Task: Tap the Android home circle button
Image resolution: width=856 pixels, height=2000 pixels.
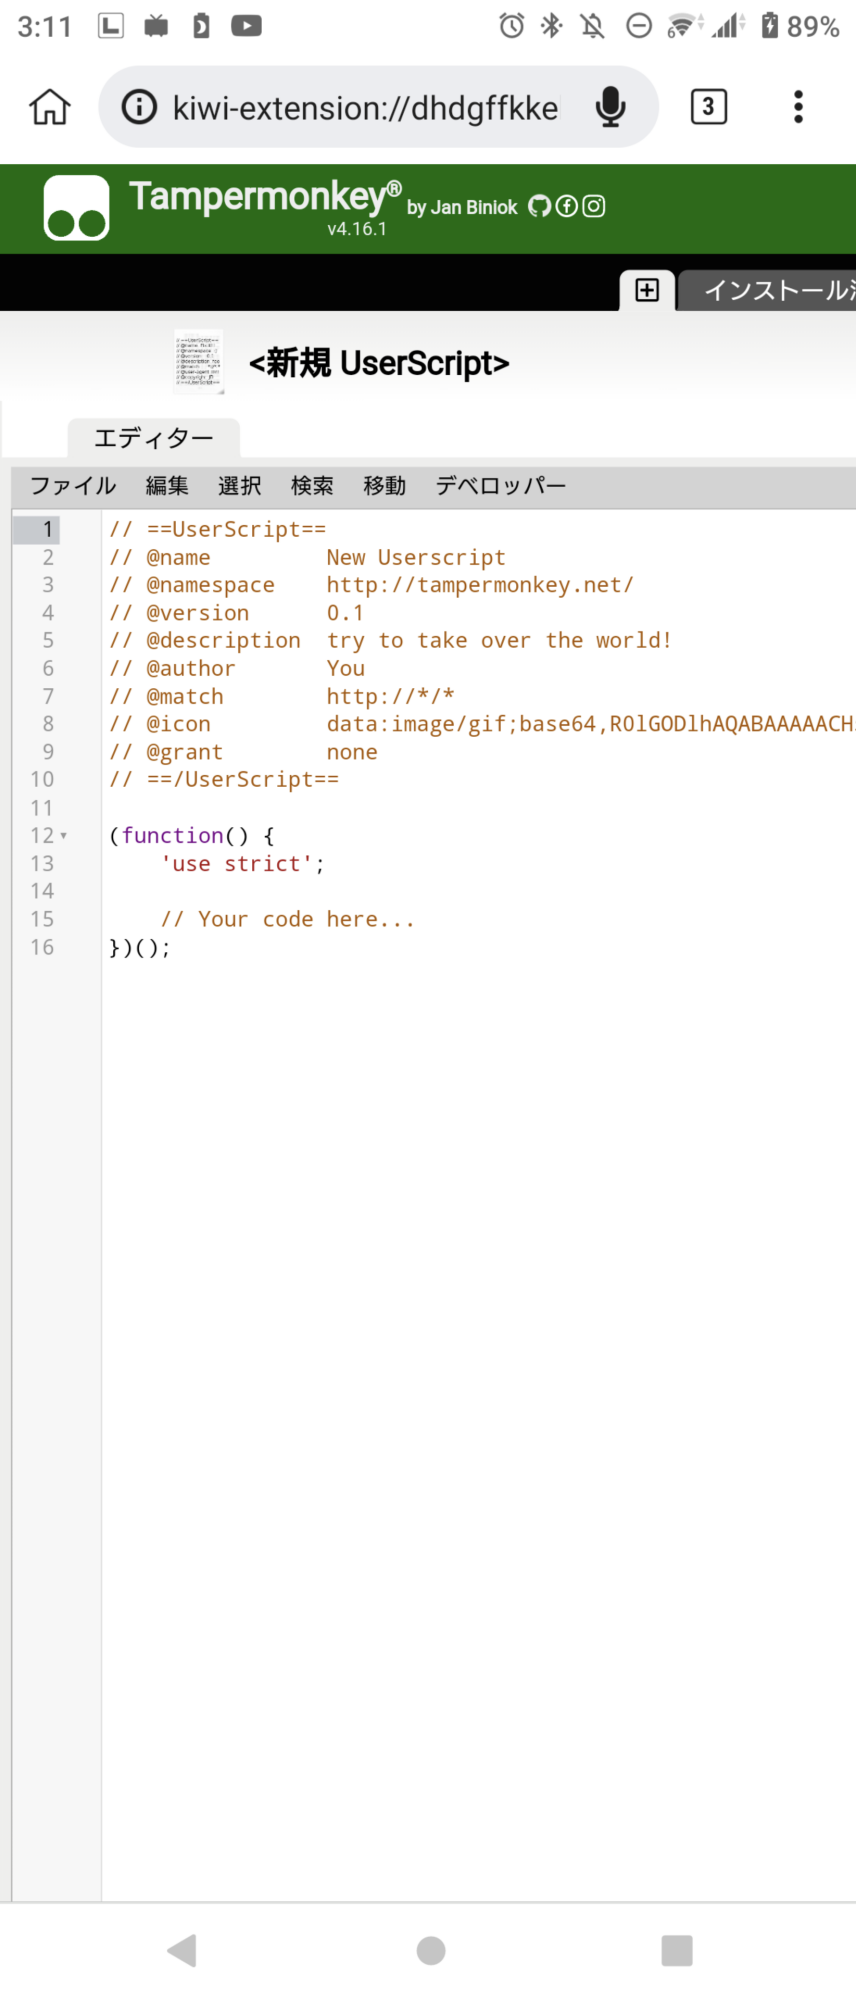Action: tap(431, 1951)
